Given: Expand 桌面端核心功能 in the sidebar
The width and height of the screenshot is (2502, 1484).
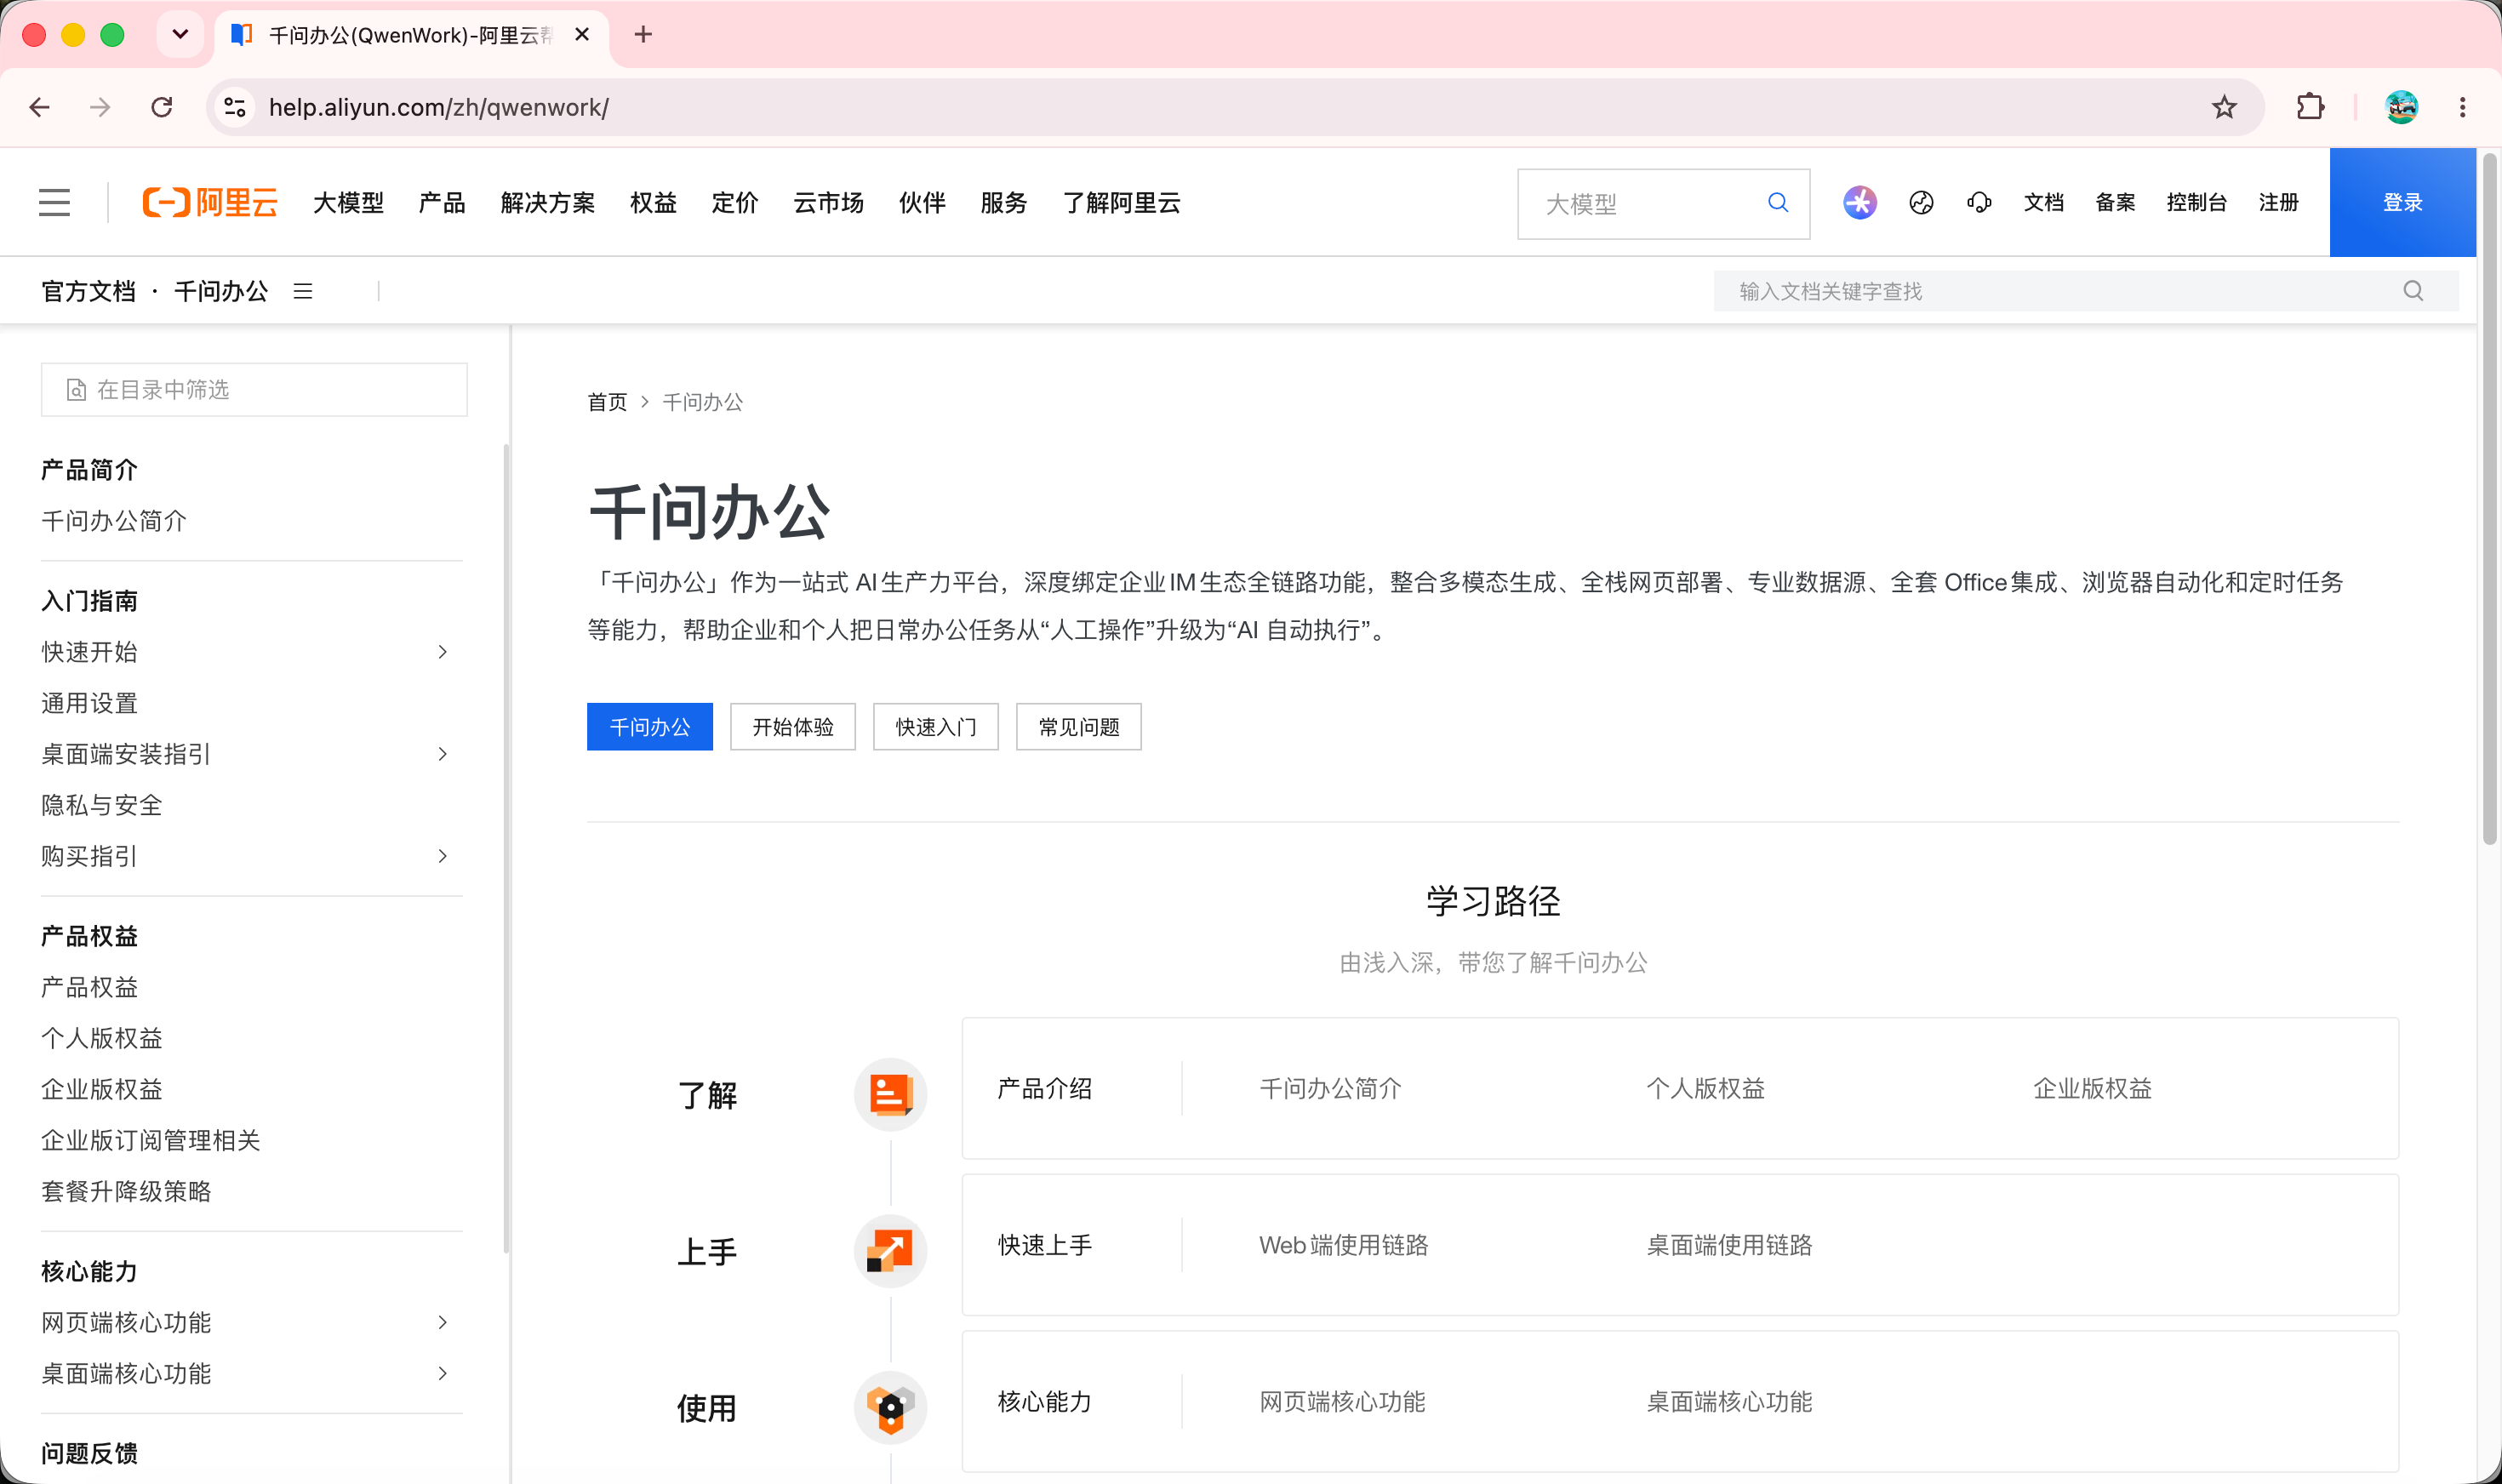Looking at the screenshot, I should pos(443,1373).
